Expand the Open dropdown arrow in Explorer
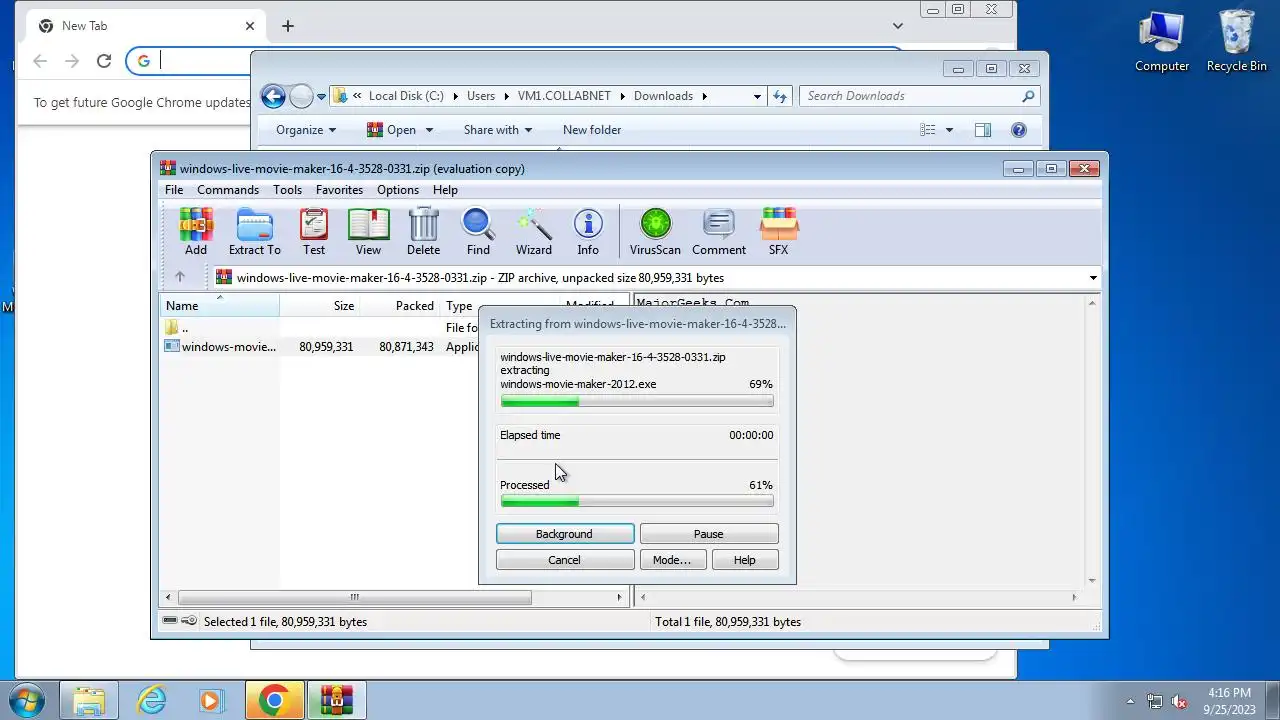1280x720 pixels. point(430,130)
